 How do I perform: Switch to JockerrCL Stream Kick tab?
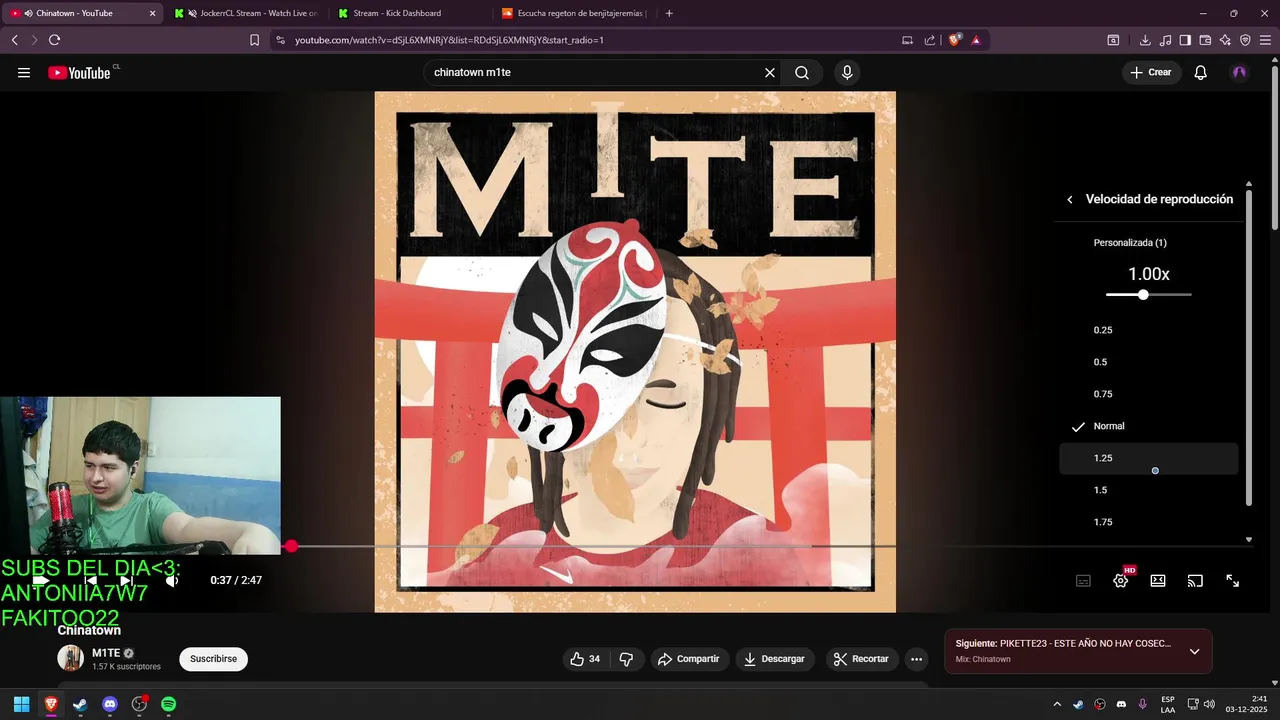click(245, 13)
